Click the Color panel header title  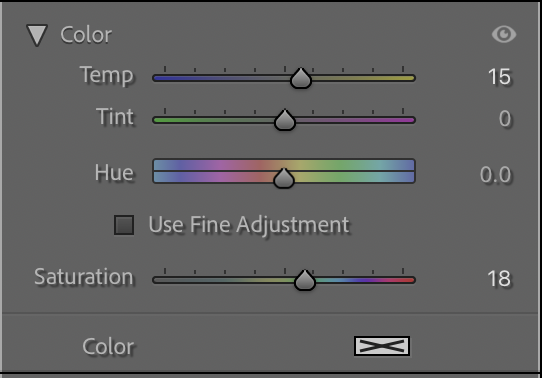pos(86,35)
